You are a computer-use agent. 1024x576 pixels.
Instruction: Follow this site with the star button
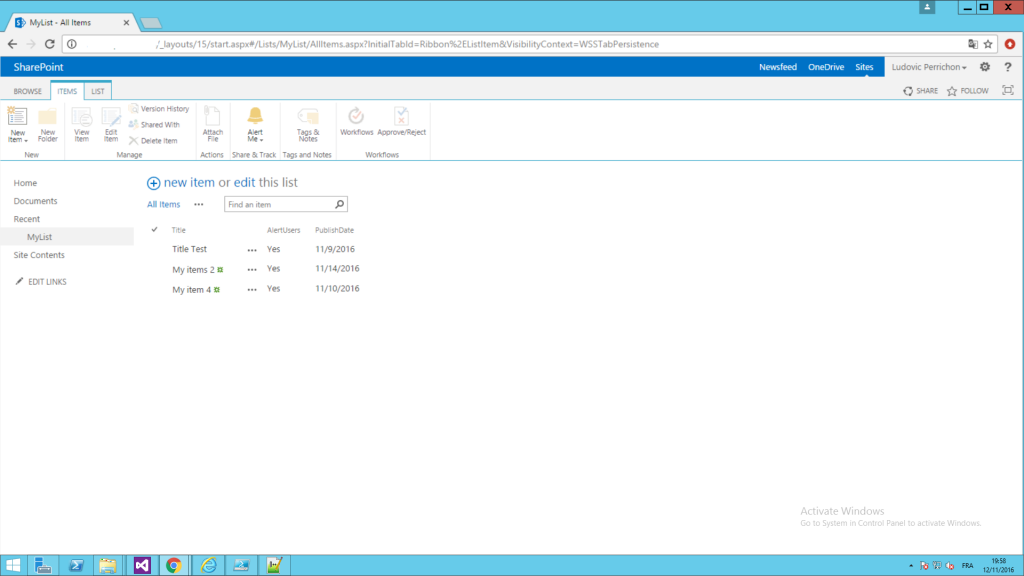[968, 91]
